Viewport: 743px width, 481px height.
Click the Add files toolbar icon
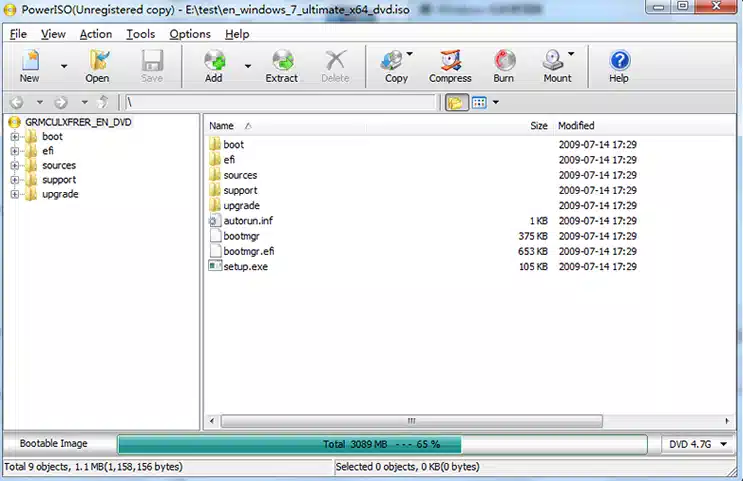214,66
